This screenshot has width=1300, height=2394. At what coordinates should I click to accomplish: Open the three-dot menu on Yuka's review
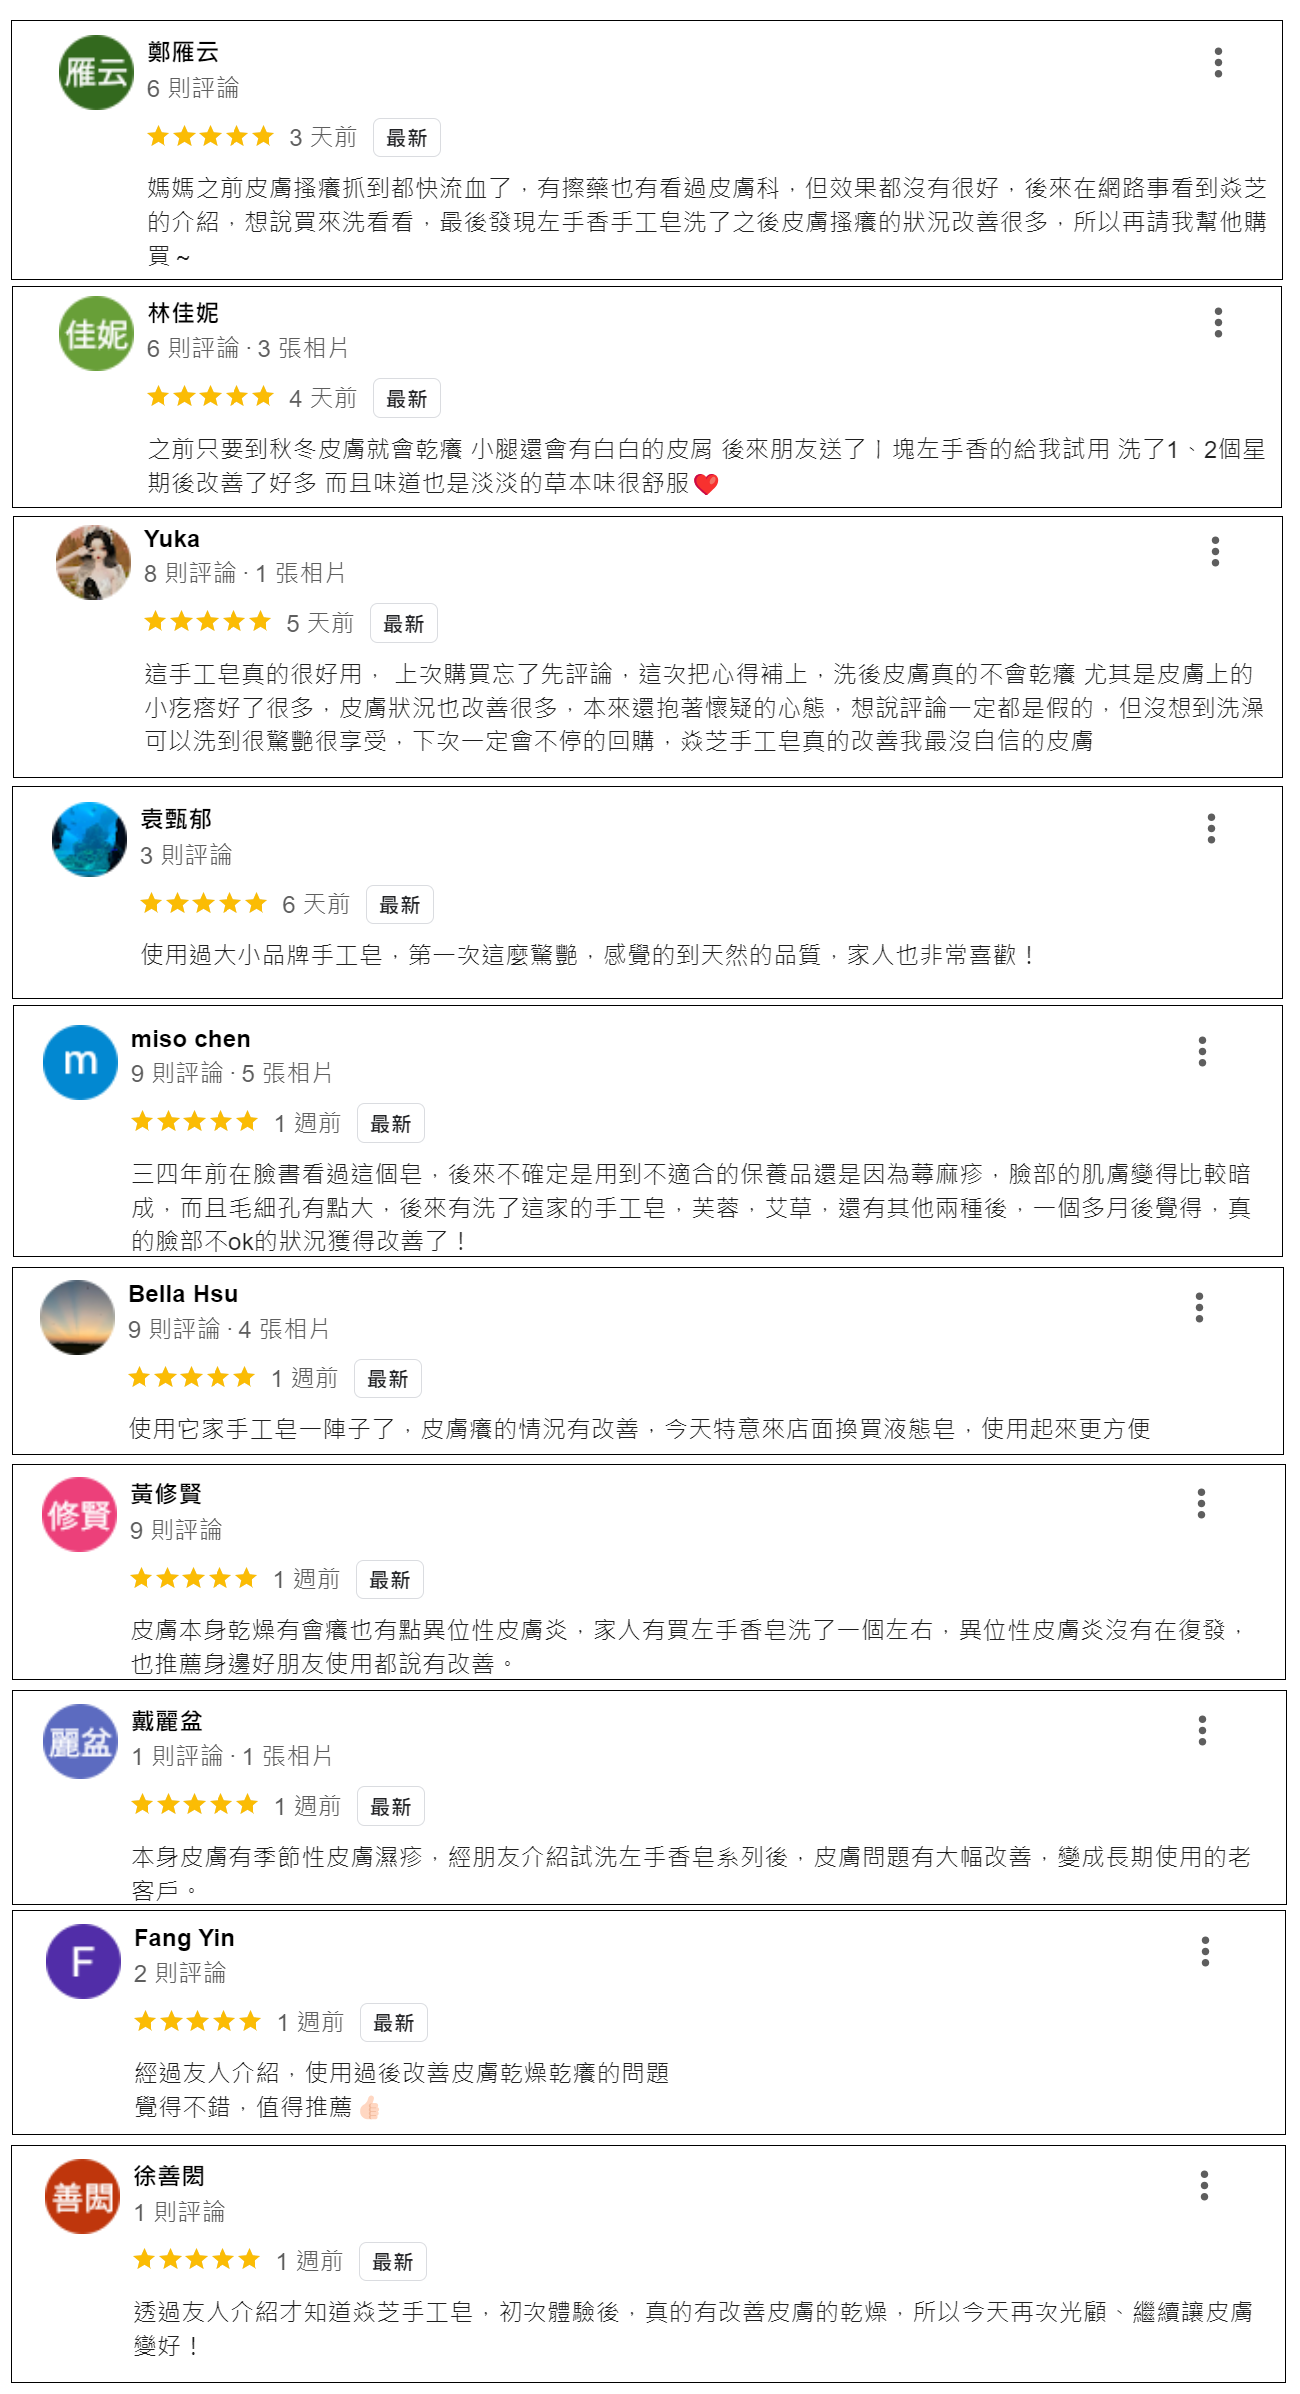coord(1215,551)
